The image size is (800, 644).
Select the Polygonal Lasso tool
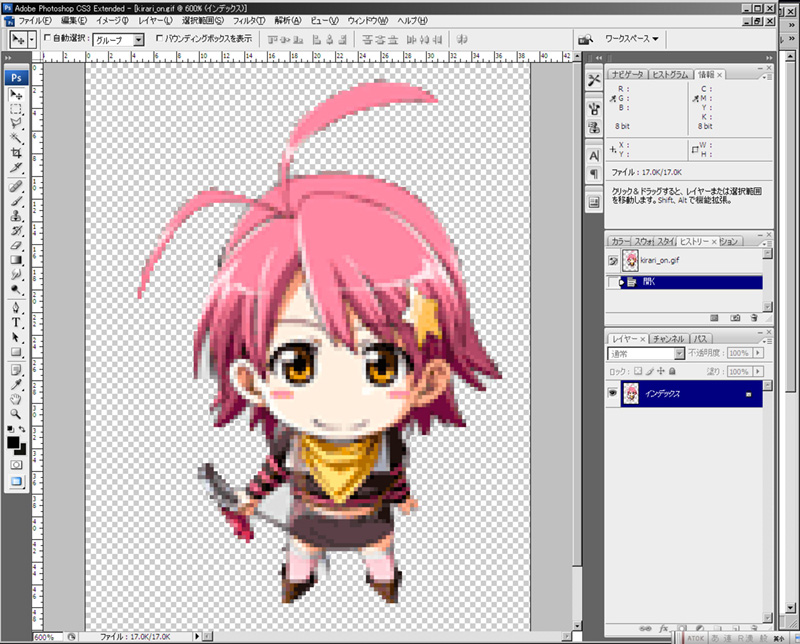click(x=16, y=123)
